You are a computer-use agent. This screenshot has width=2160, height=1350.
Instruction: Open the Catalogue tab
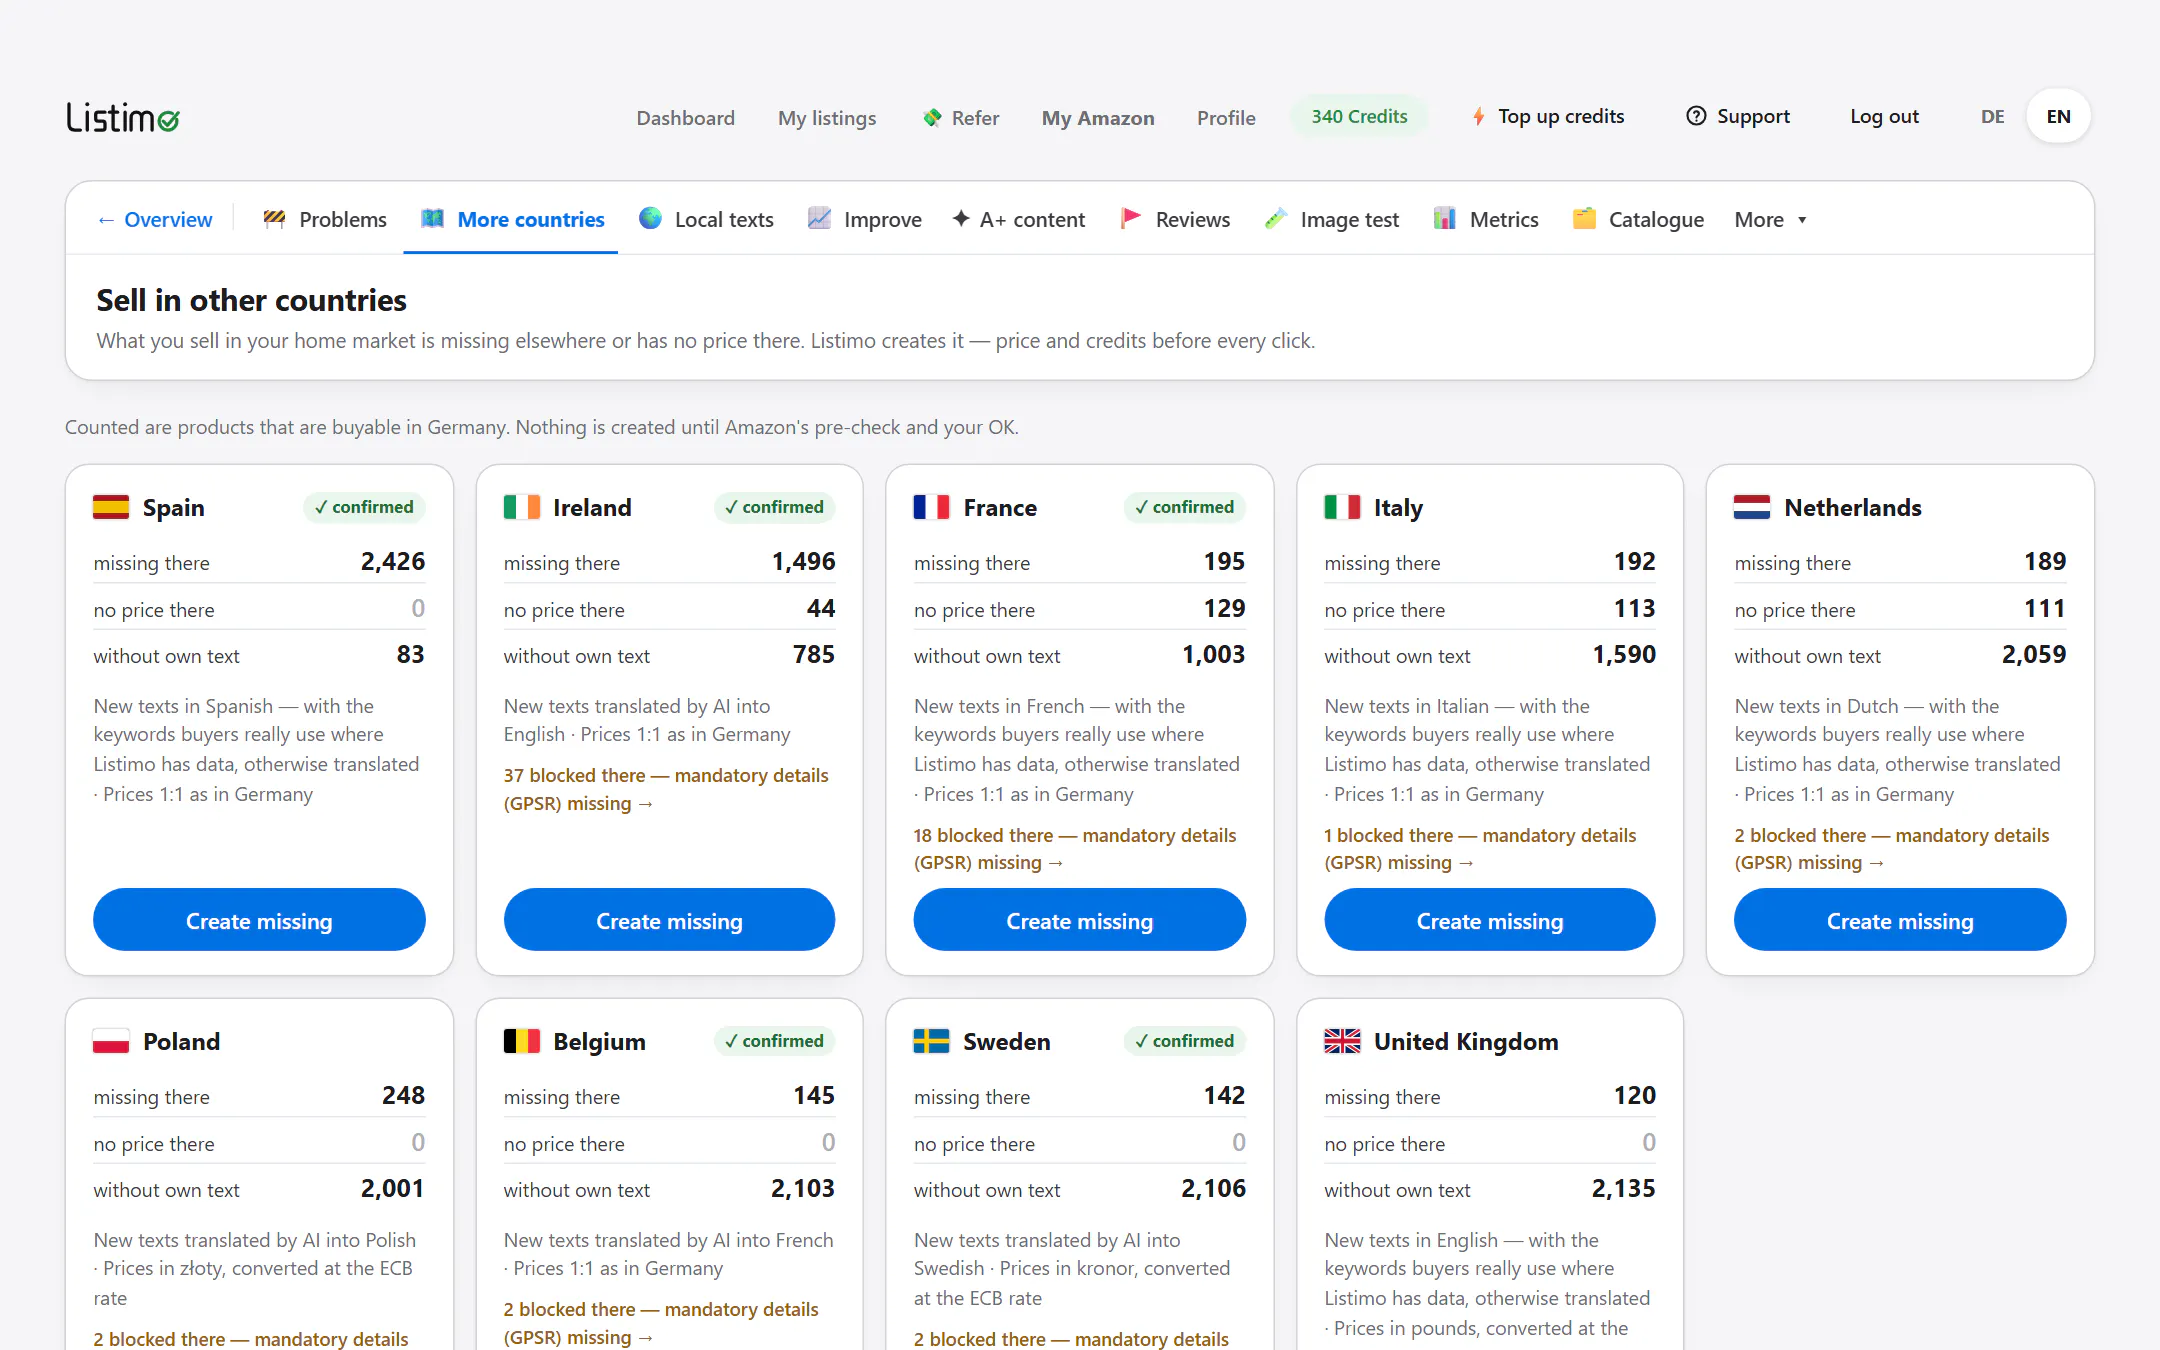tap(1638, 219)
